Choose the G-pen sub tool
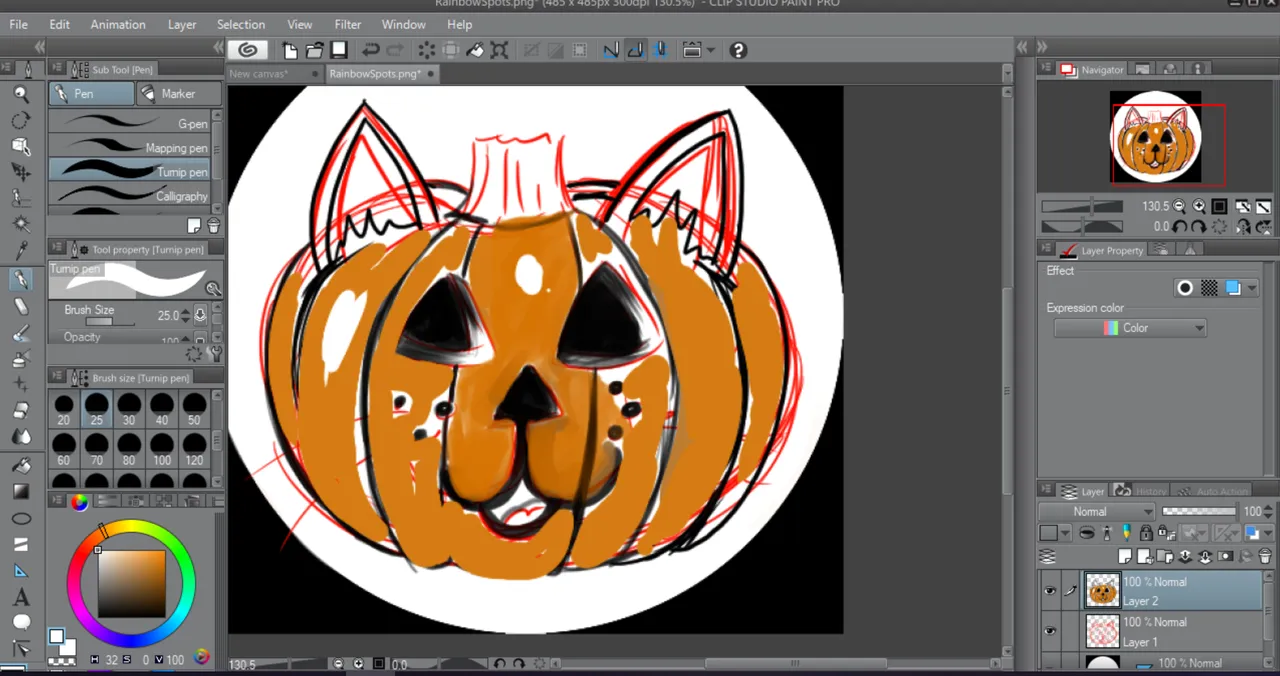 [130, 124]
